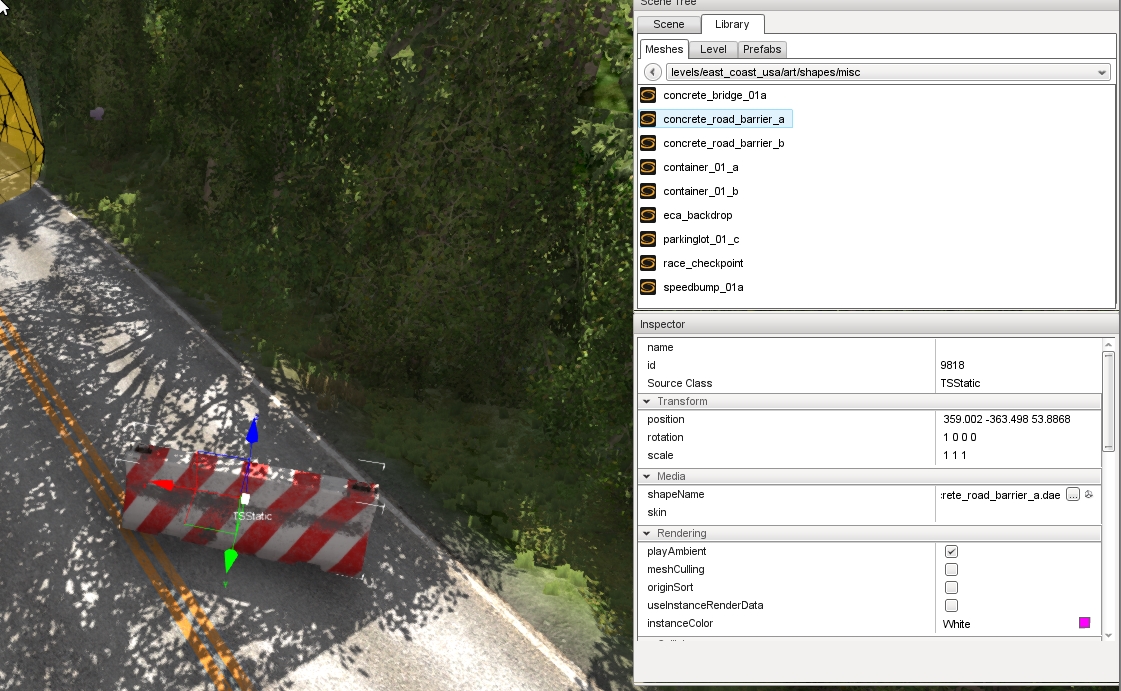Click the container_01_a mesh icon
Image resolution: width=1121 pixels, height=691 pixels.
pos(648,167)
